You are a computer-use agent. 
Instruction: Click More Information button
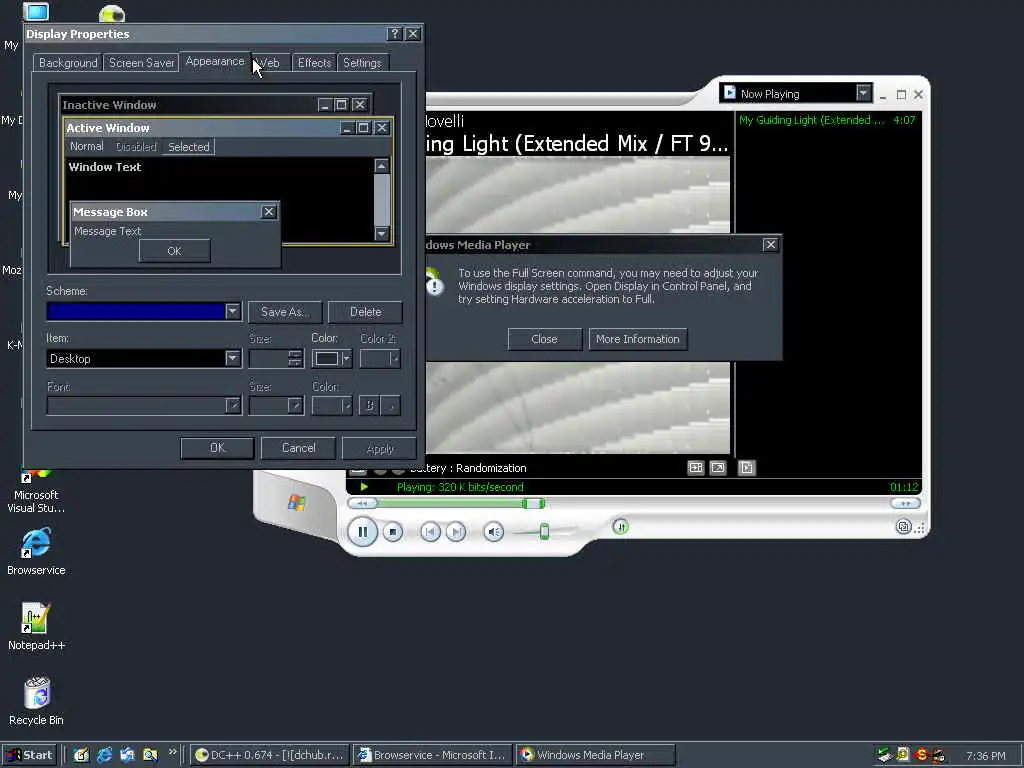637,339
